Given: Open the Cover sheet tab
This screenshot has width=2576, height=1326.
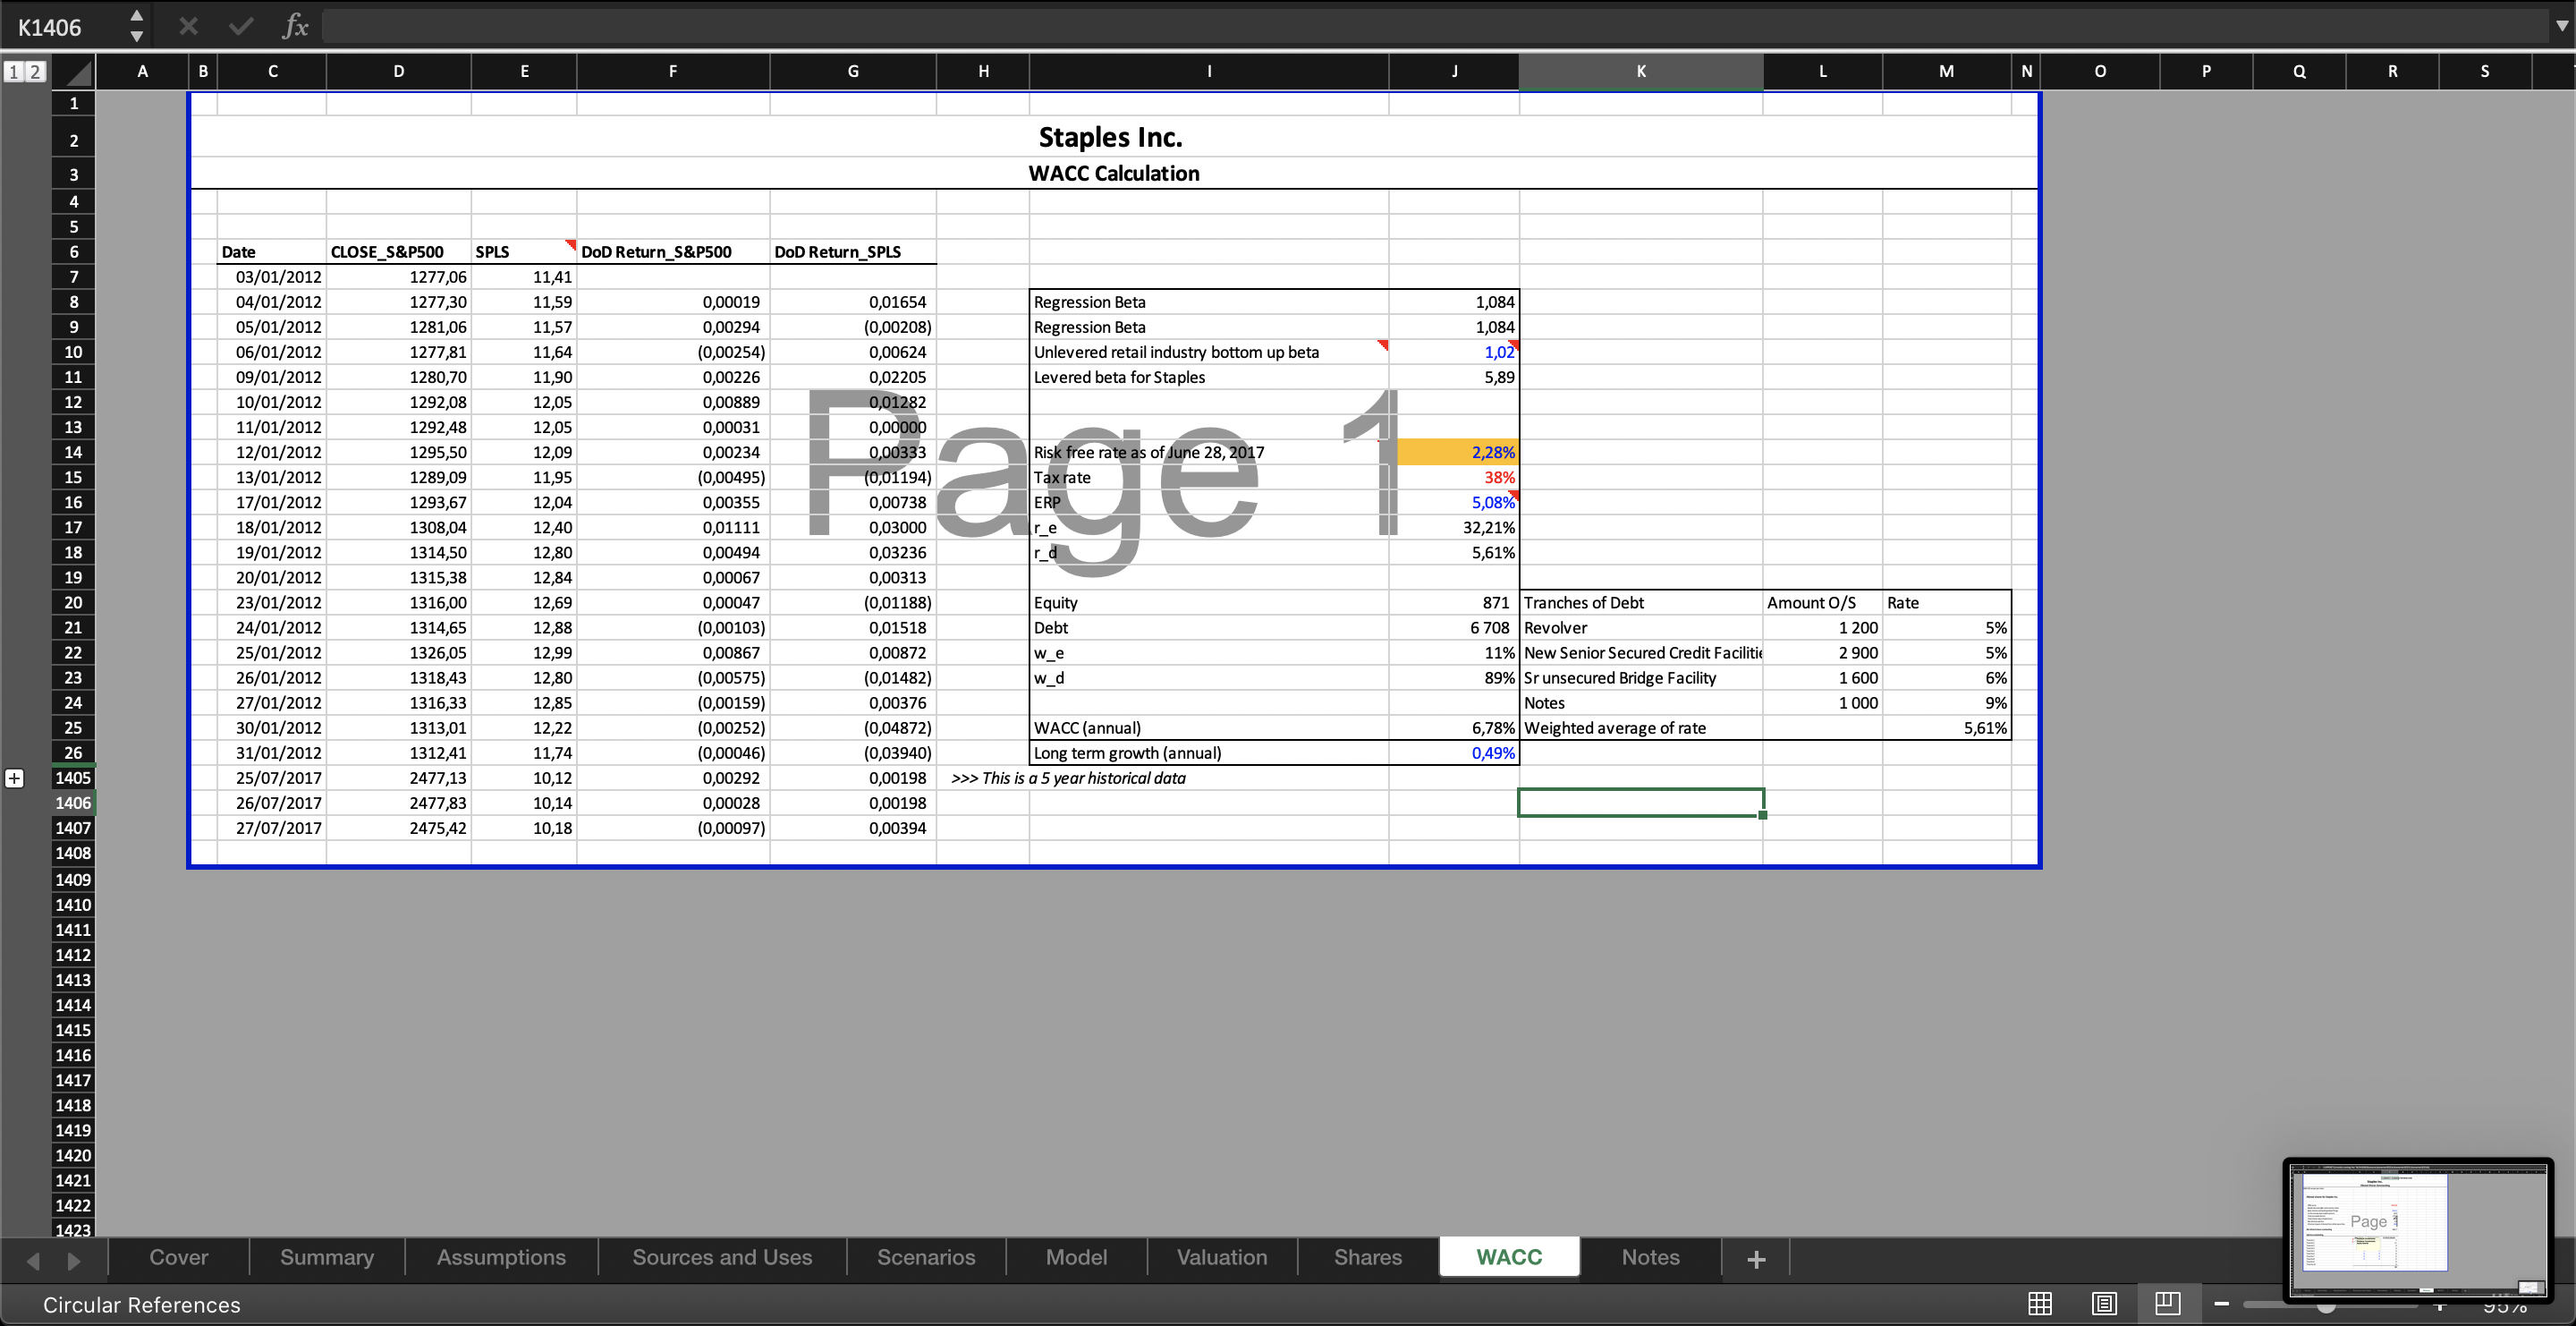Looking at the screenshot, I should coord(179,1257).
